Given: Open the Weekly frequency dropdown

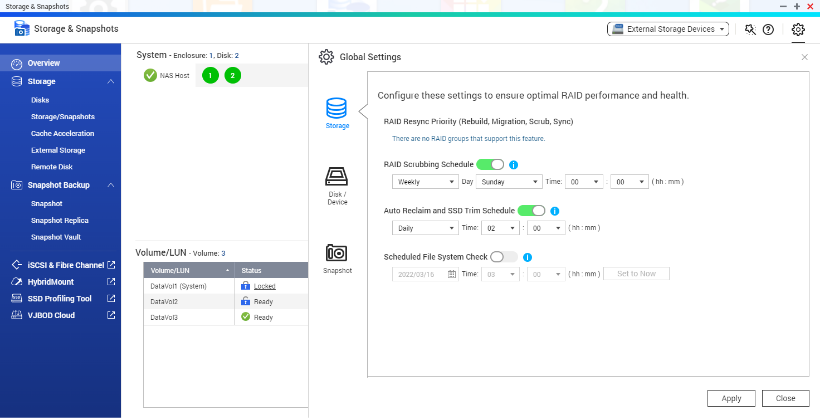Looking at the screenshot, I should (424, 182).
